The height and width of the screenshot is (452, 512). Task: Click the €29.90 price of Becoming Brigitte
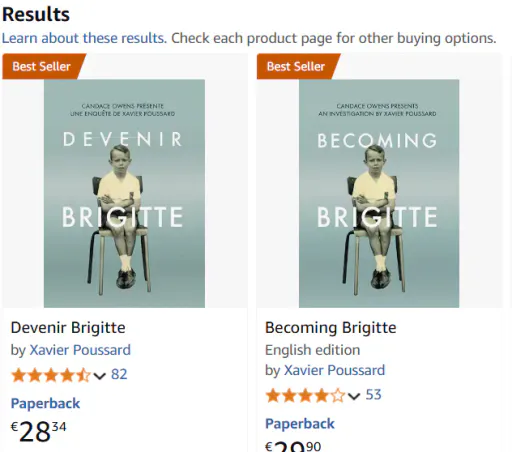tap(293, 446)
